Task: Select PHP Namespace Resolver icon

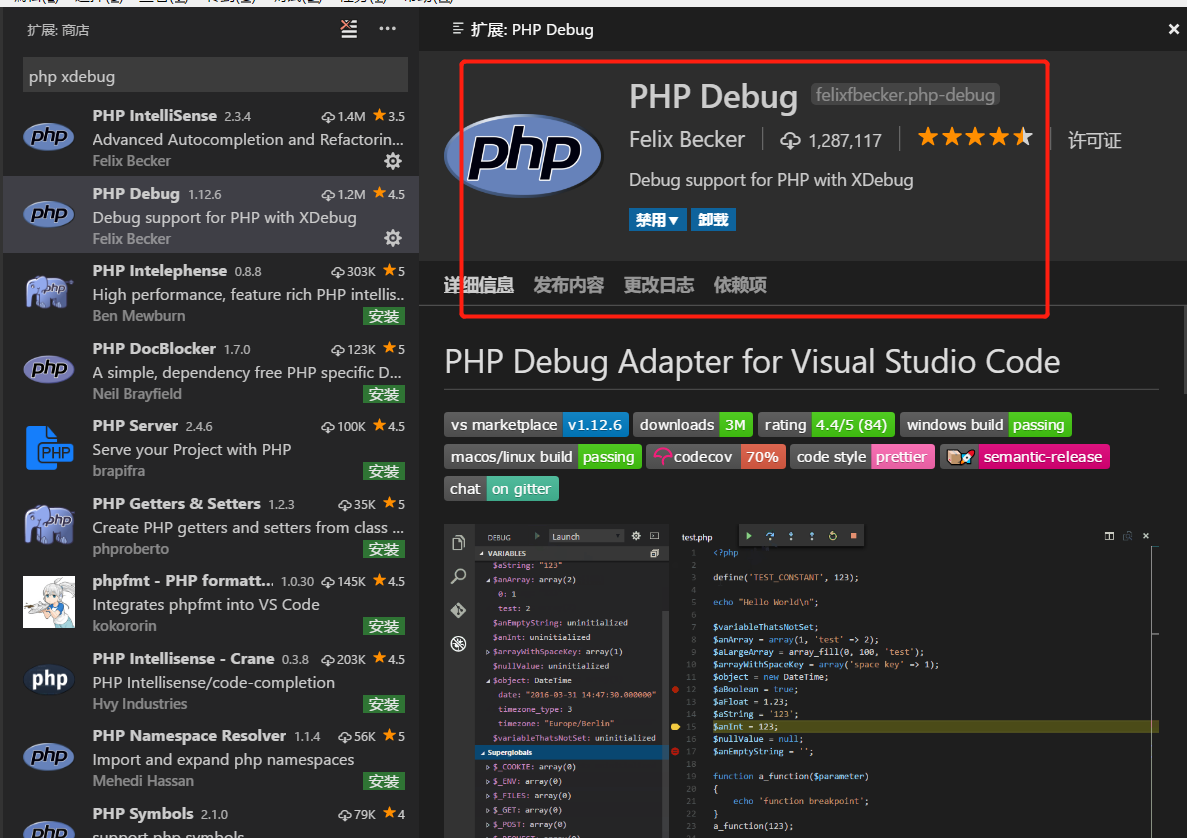Action: (x=49, y=756)
